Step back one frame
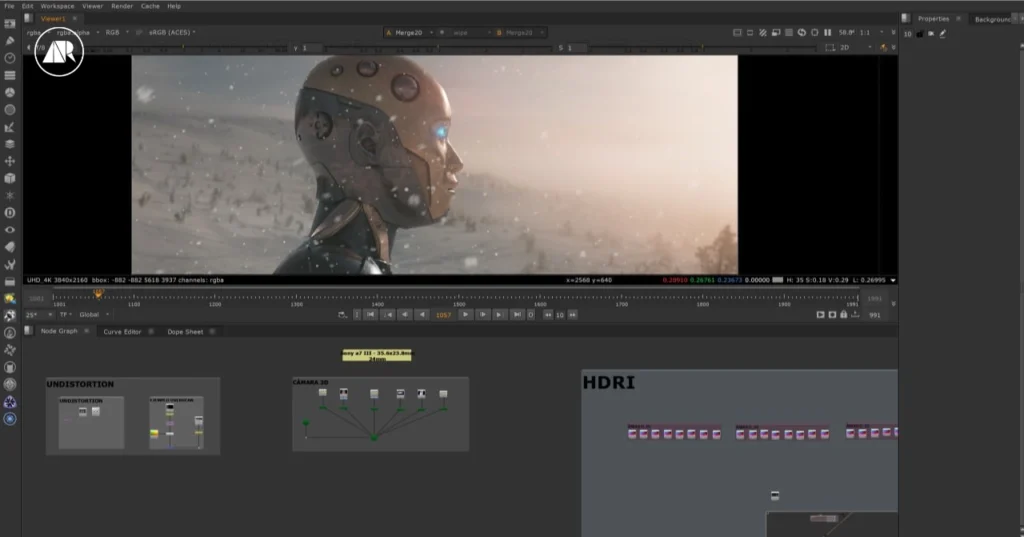Screen dimensions: 1024x537 tap(405, 315)
